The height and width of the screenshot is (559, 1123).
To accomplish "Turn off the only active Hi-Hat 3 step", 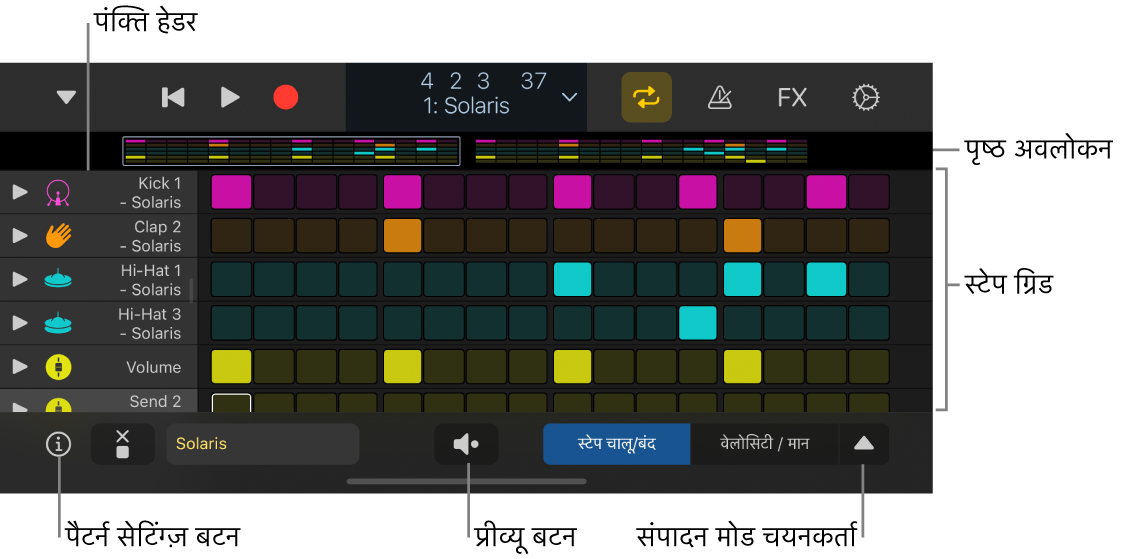I will pos(698,323).
